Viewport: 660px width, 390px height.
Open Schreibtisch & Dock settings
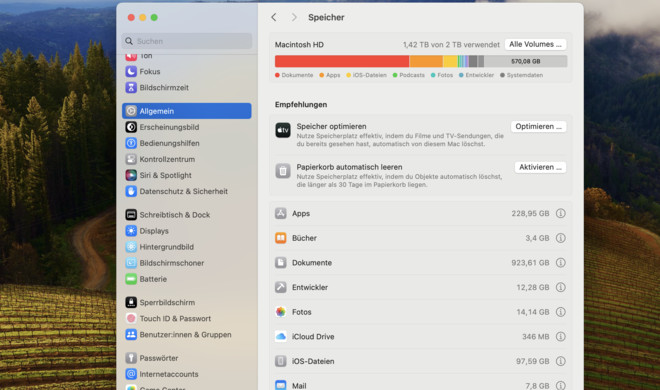click(186, 215)
